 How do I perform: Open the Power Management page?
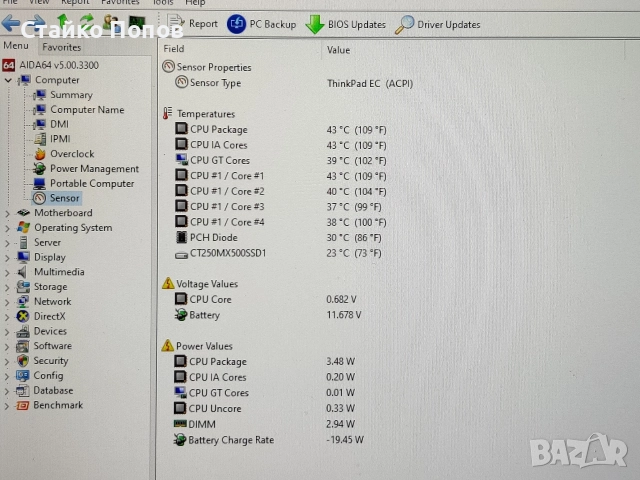point(87,169)
